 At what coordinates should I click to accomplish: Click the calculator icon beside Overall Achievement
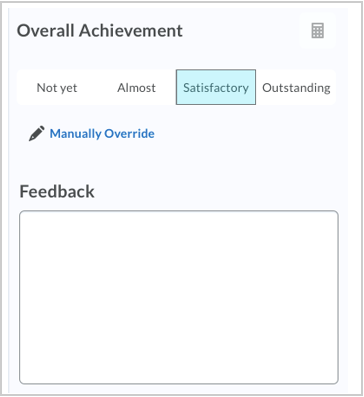point(317,31)
